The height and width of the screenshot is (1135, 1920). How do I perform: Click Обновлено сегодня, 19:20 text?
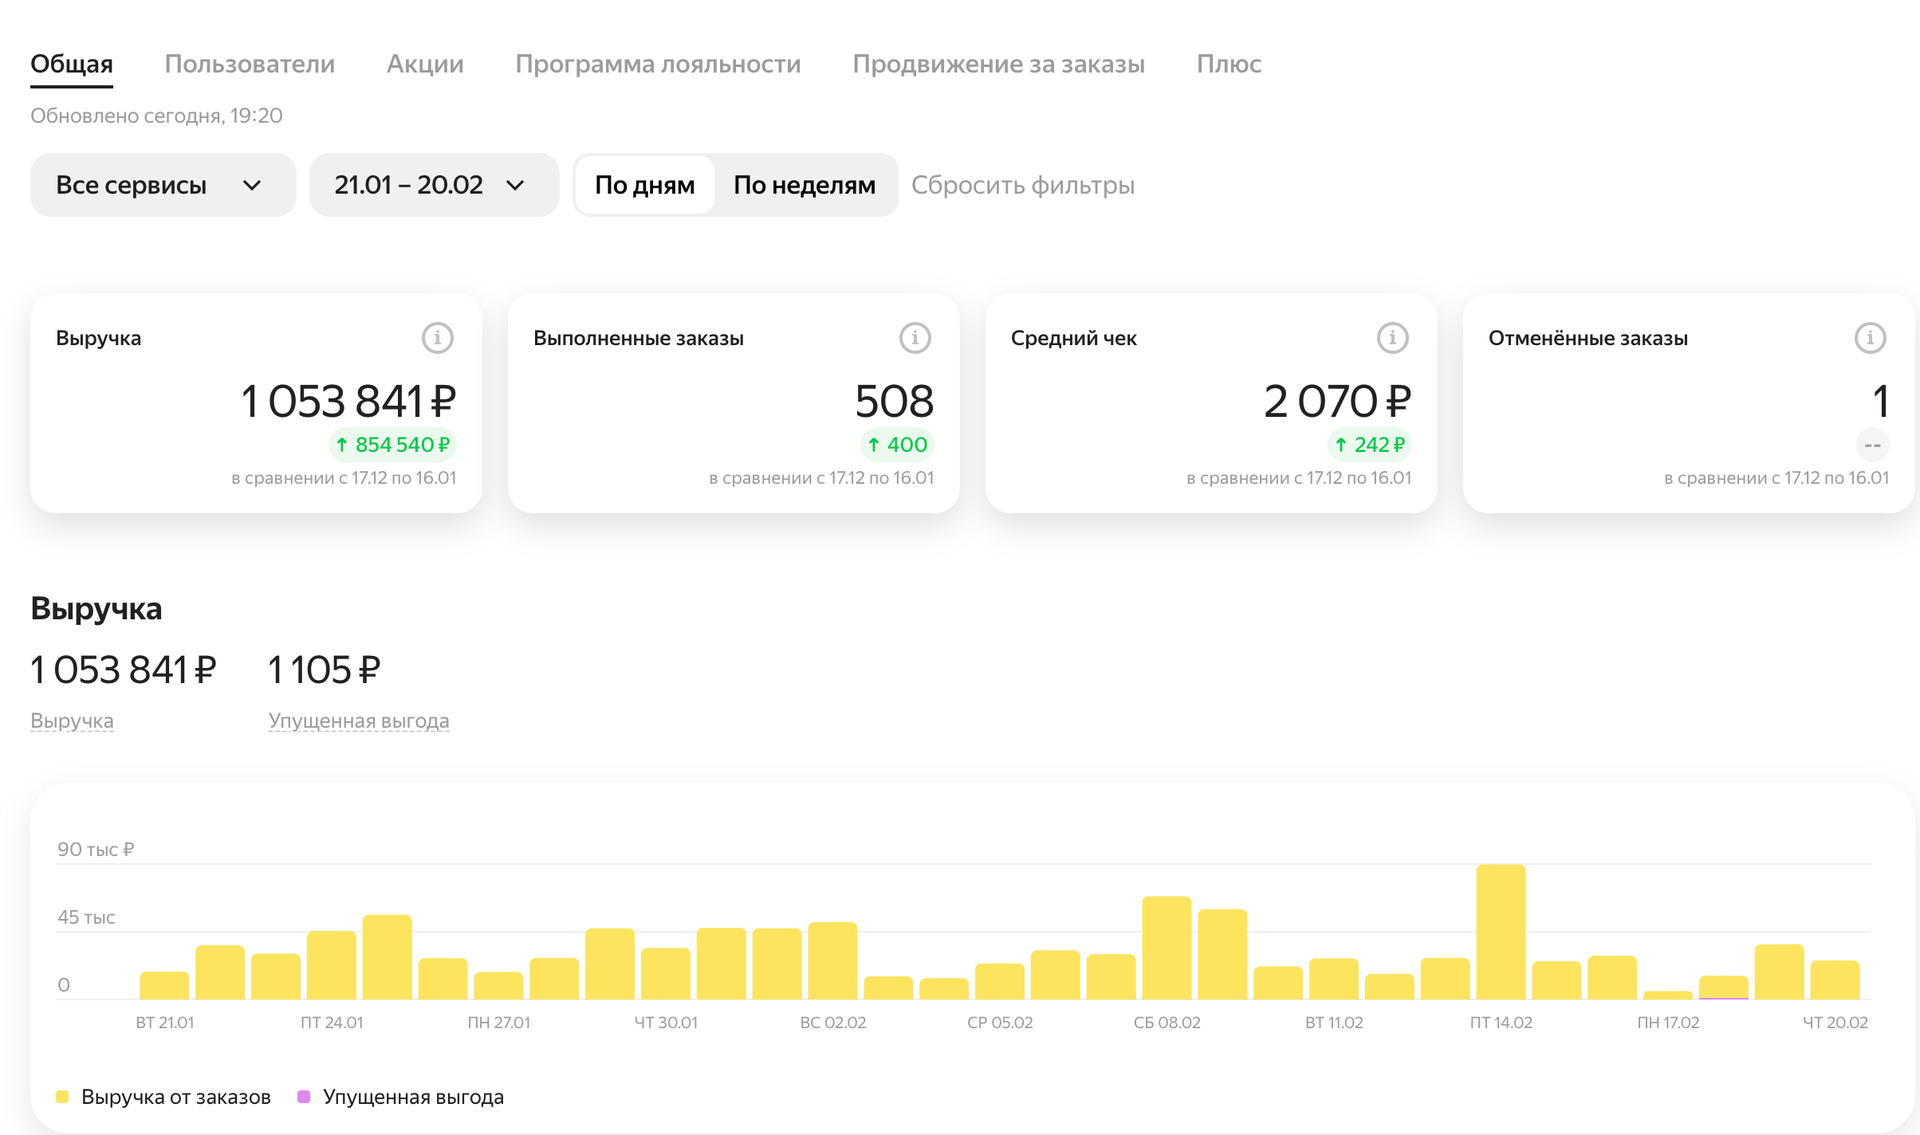pyautogui.click(x=156, y=116)
